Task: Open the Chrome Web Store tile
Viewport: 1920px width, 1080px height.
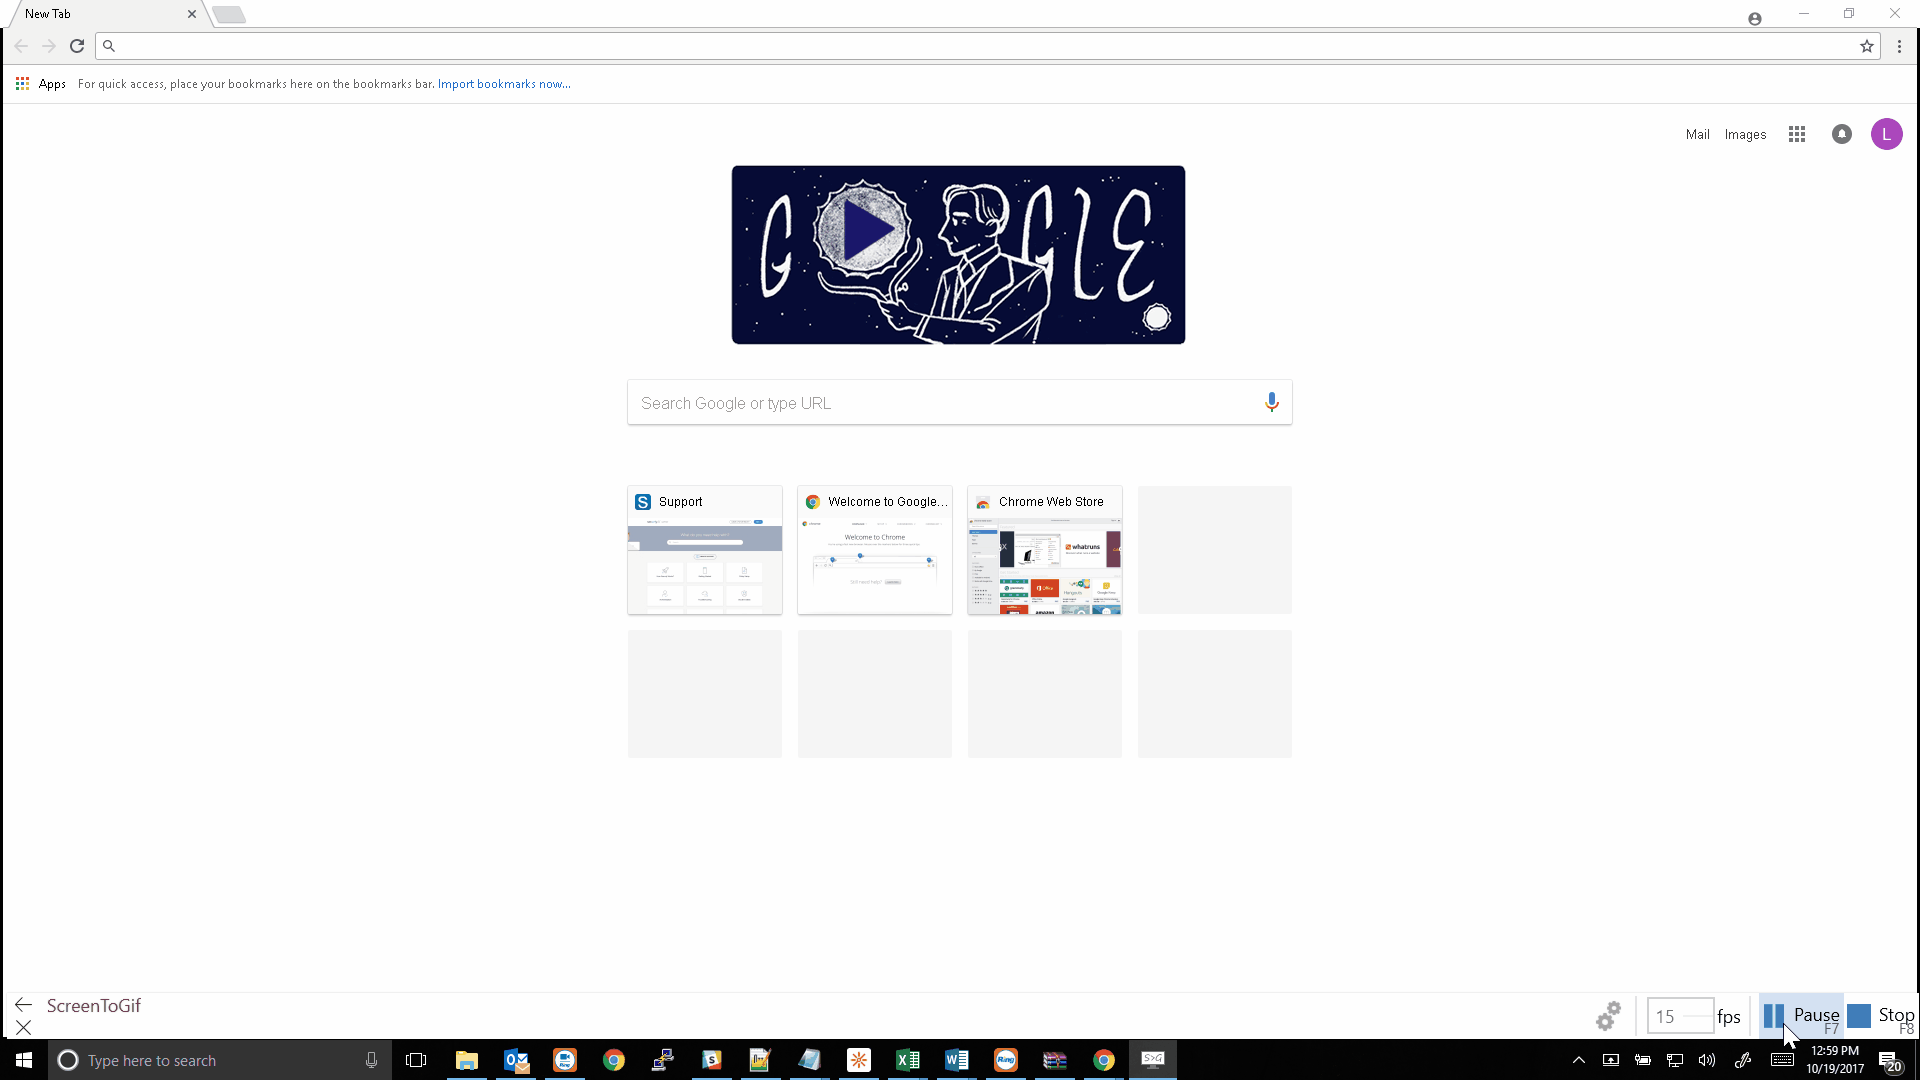Action: (1045, 550)
